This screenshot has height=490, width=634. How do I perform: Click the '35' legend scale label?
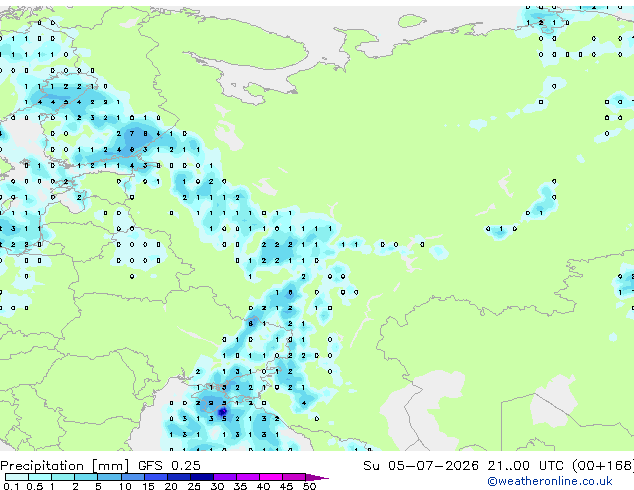(x=240, y=486)
